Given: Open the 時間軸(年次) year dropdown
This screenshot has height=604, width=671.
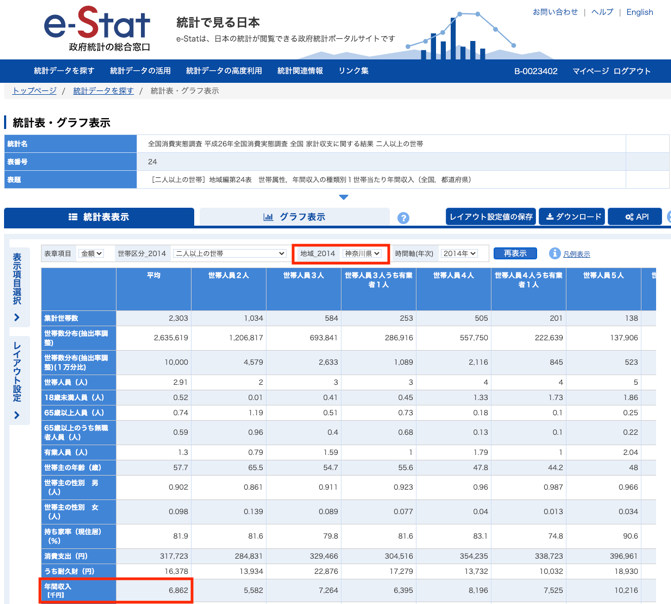Looking at the screenshot, I should tap(459, 254).
